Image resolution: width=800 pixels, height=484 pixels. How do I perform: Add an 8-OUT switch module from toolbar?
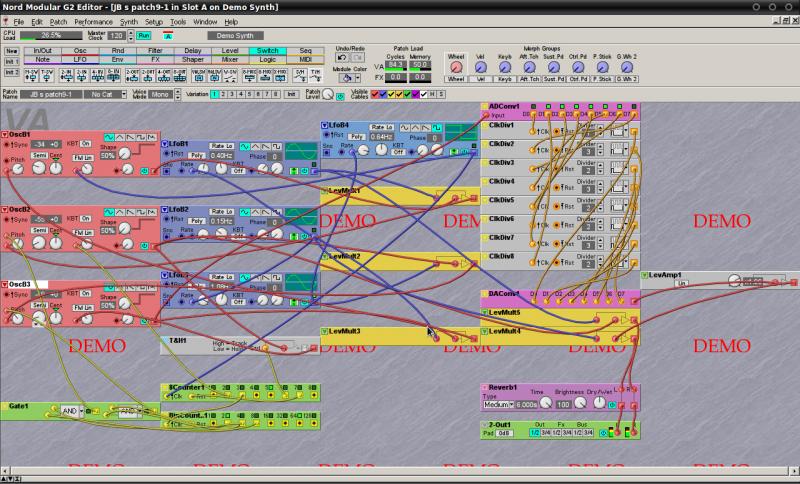click(x=180, y=76)
